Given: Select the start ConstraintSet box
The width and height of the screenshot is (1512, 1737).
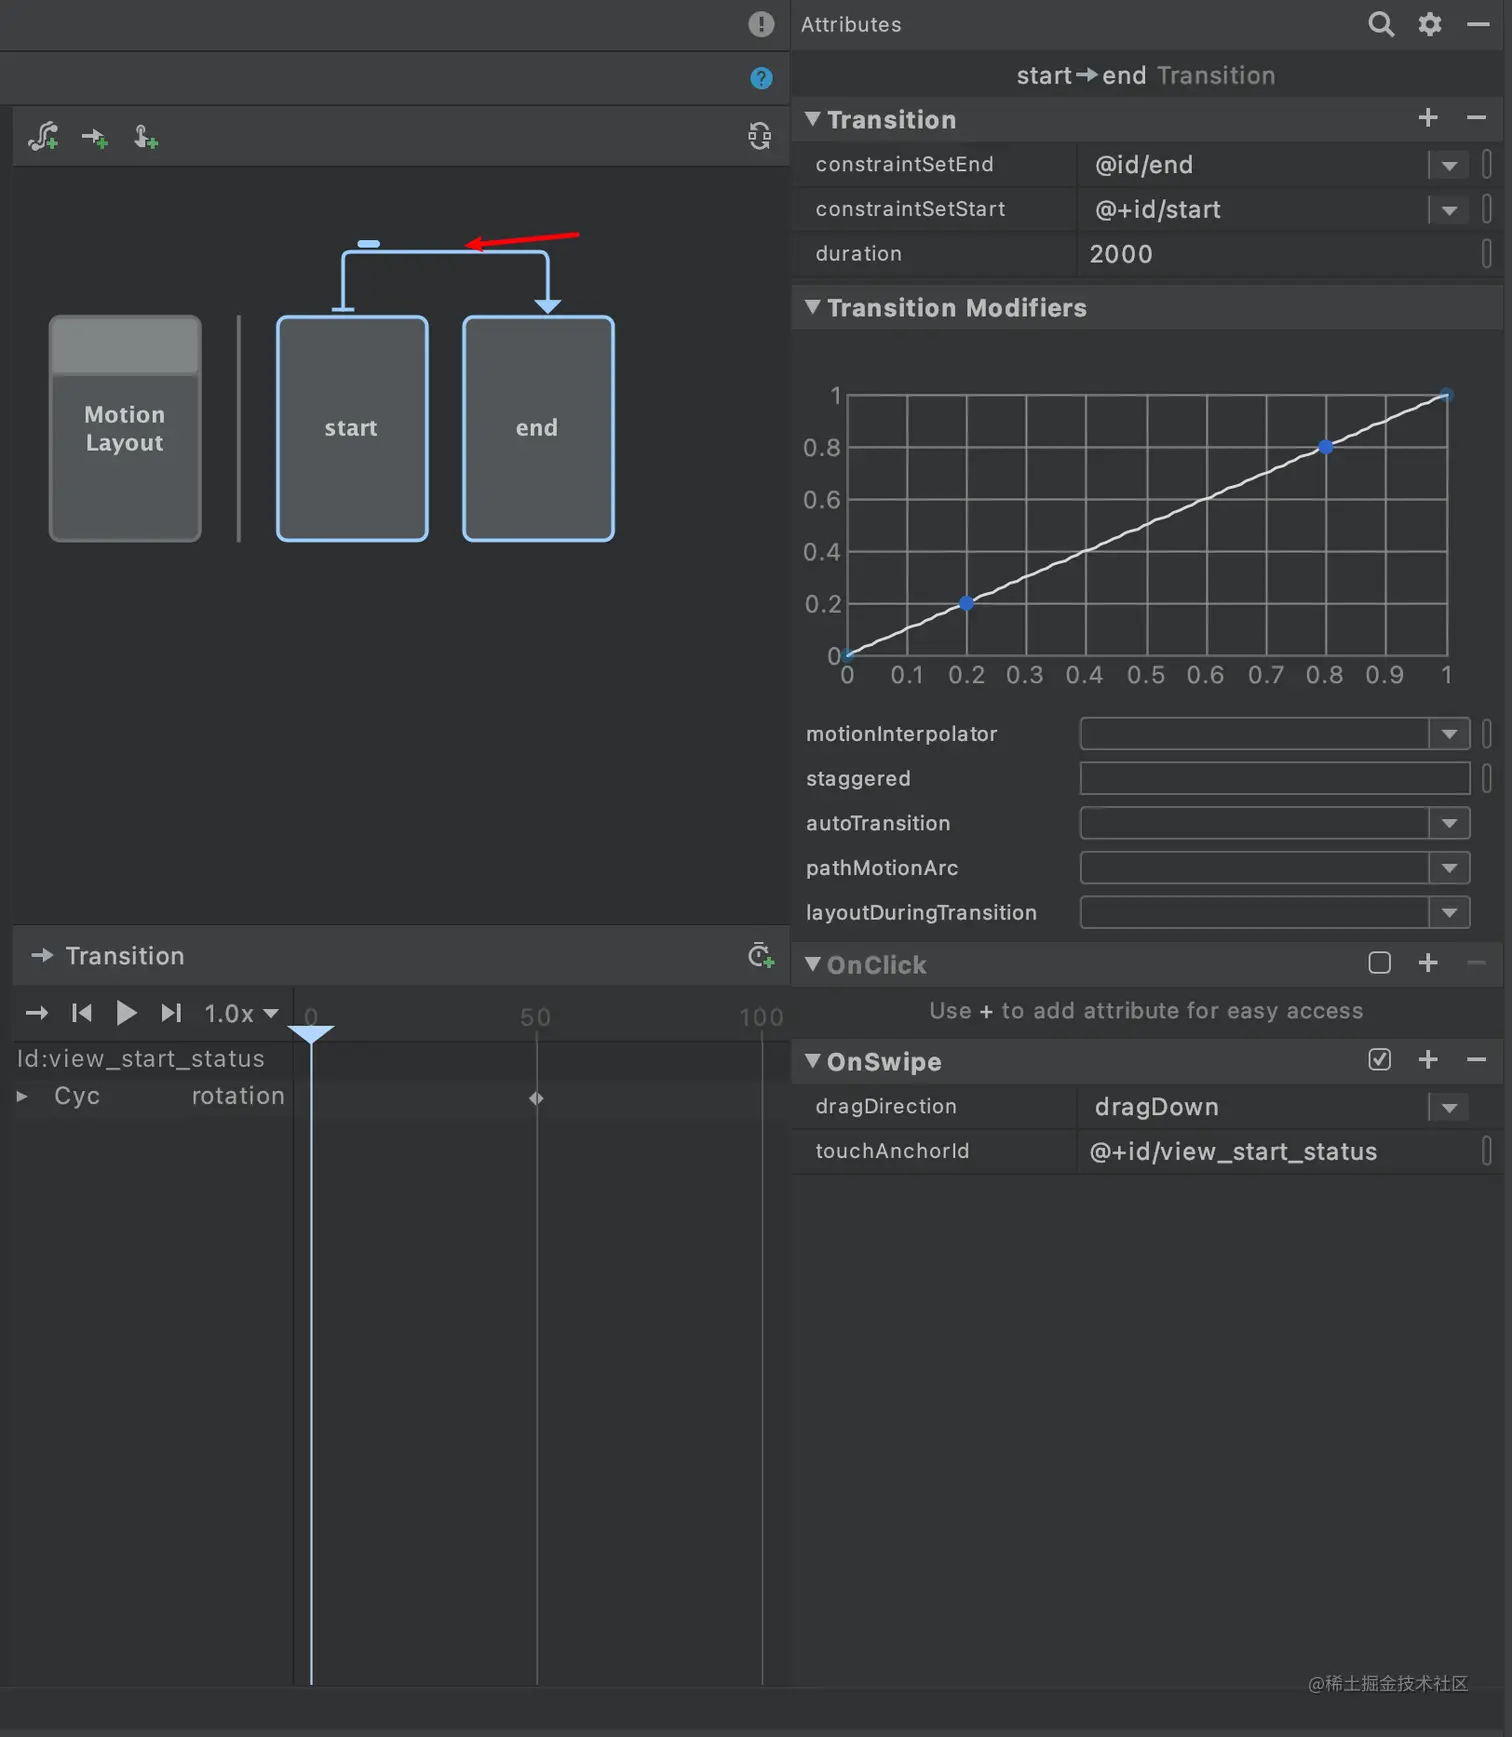Looking at the screenshot, I should pos(352,428).
